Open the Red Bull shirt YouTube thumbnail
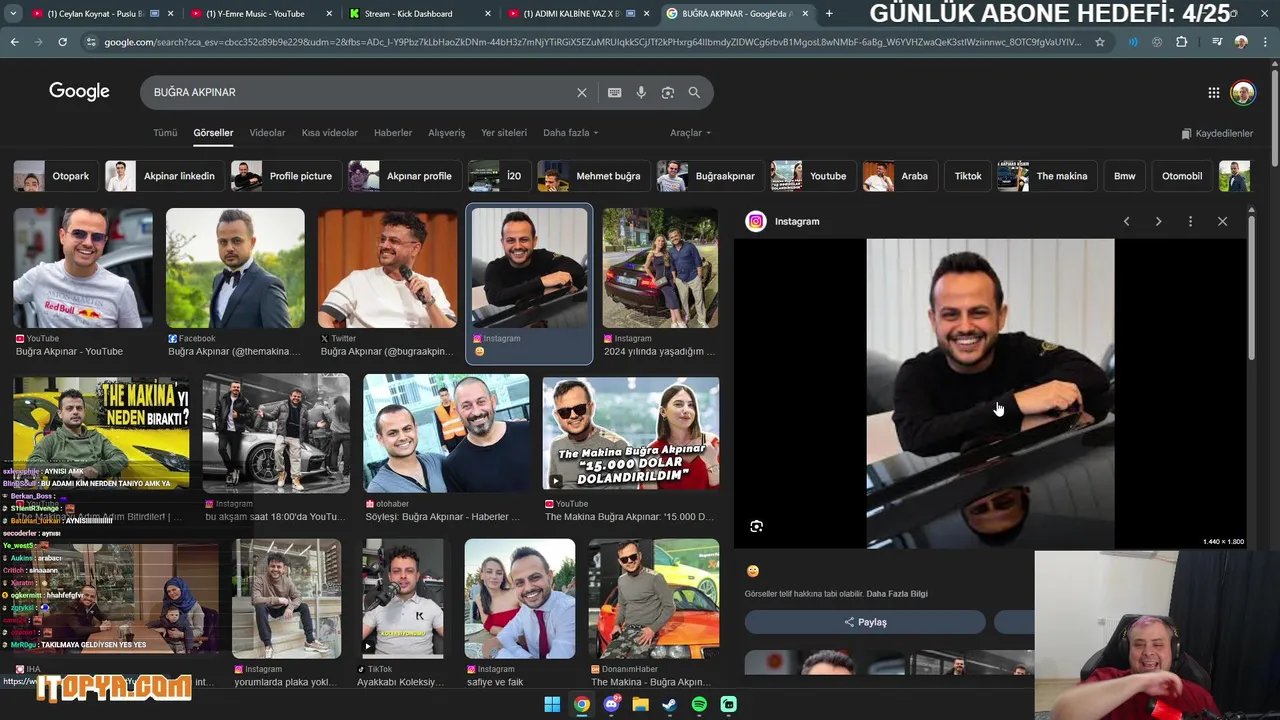This screenshot has height=720, width=1280. click(83, 268)
